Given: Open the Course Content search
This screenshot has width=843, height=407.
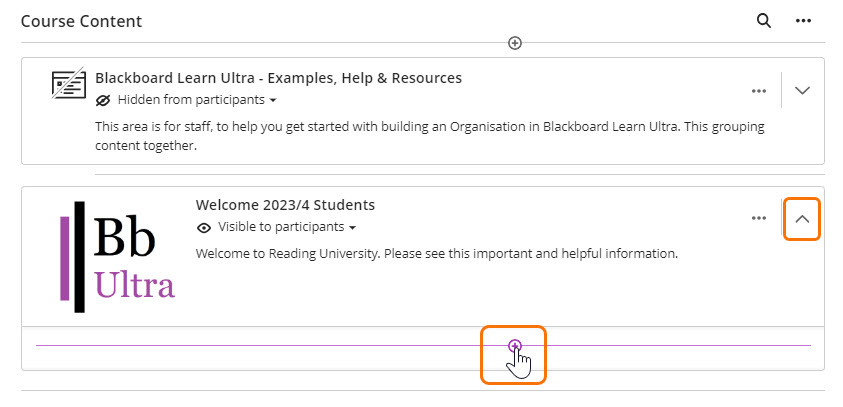Looking at the screenshot, I should coord(764,21).
